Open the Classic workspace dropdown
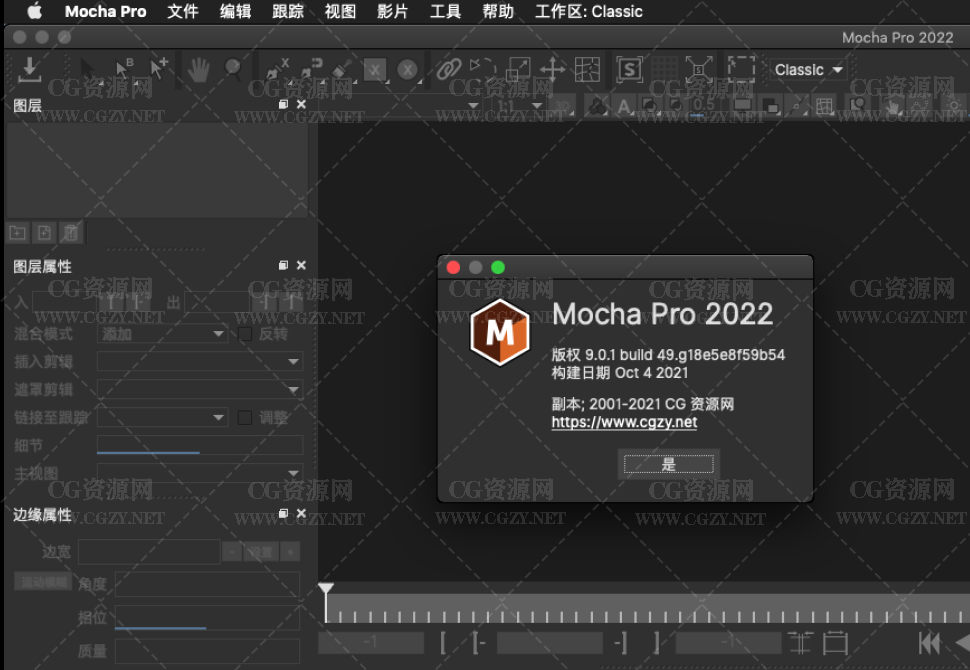This screenshot has height=670, width=970. [x=809, y=70]
